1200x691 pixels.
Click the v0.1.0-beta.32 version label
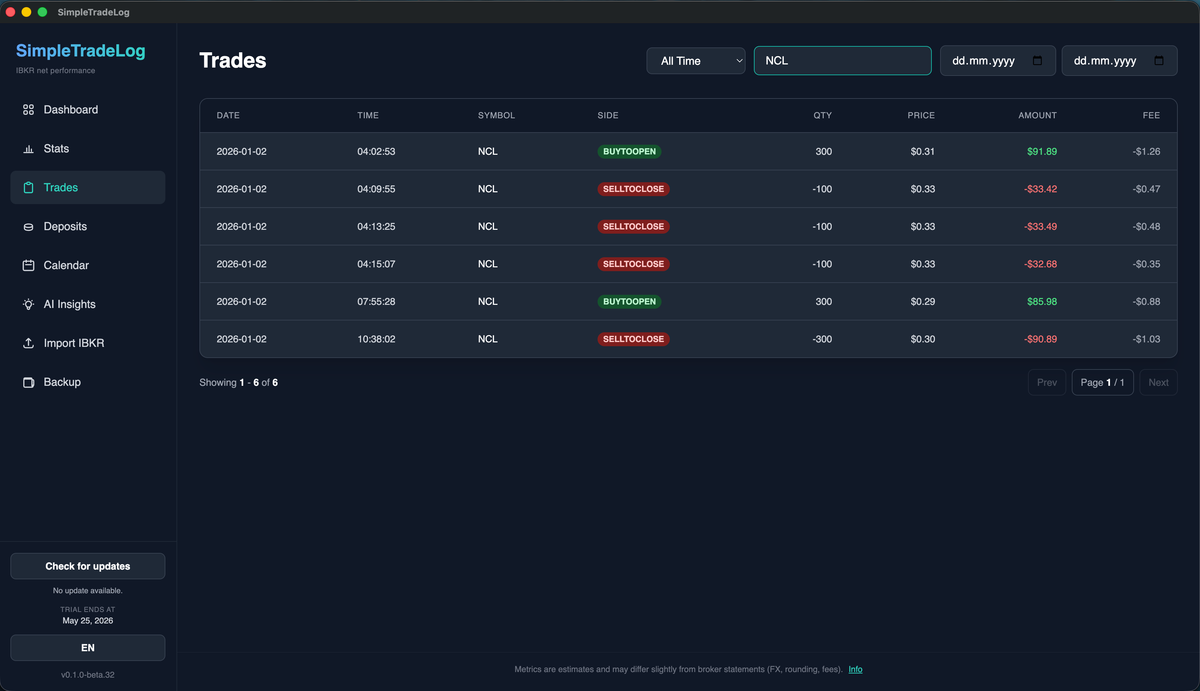88,675
